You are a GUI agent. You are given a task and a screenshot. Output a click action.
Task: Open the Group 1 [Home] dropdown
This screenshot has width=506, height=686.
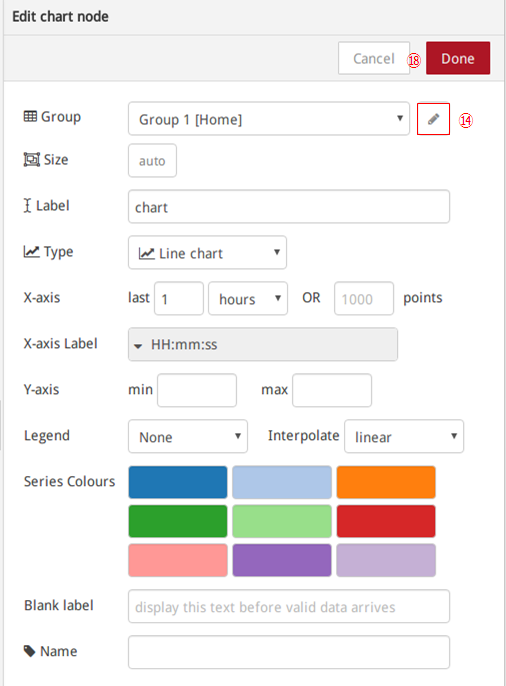pyautogui.click(x=269, y=119)
